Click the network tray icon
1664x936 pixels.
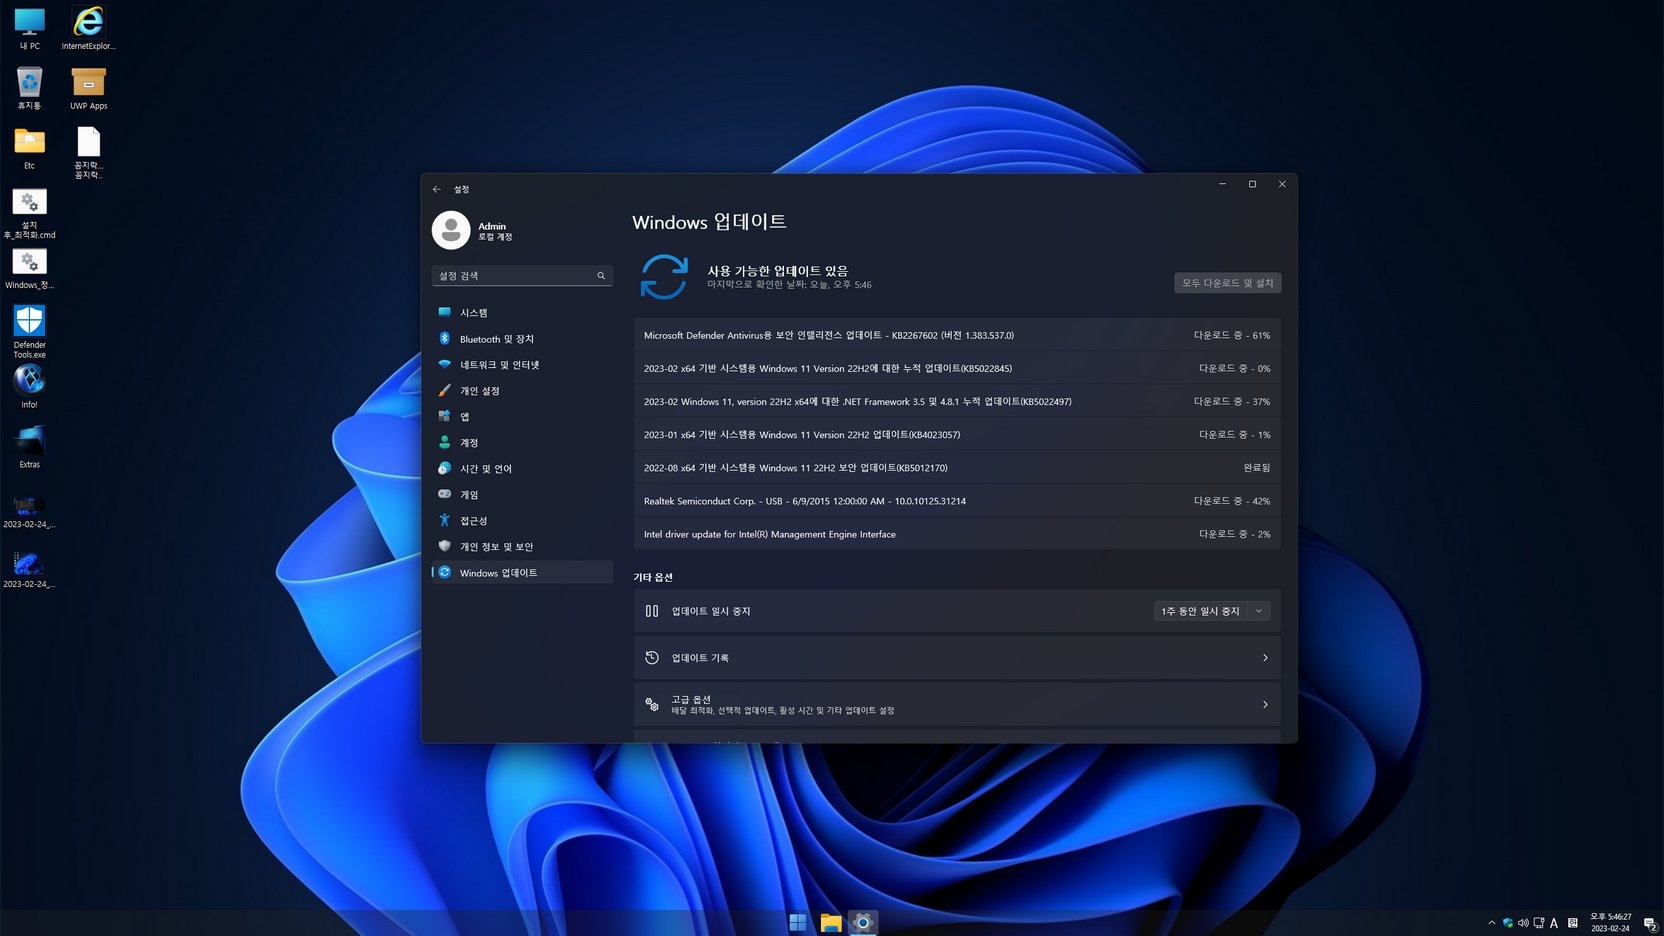[x=1538, y=923]
